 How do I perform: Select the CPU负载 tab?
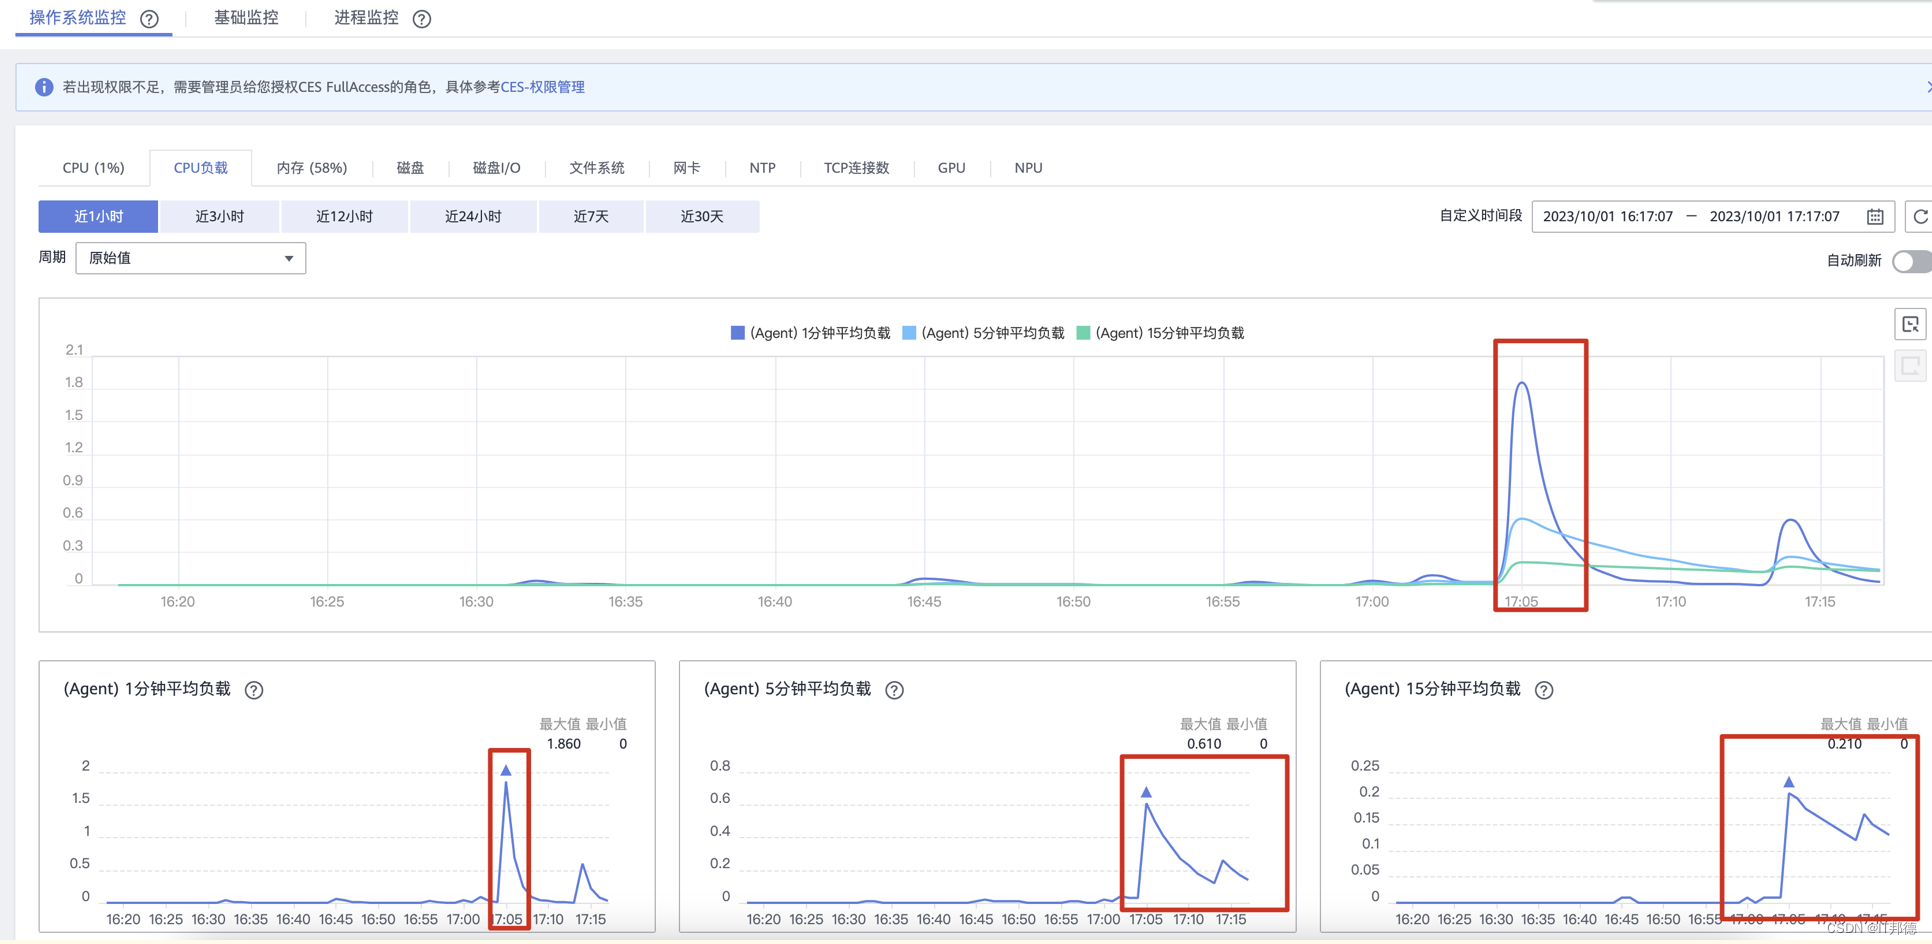(x=201, y=168)
